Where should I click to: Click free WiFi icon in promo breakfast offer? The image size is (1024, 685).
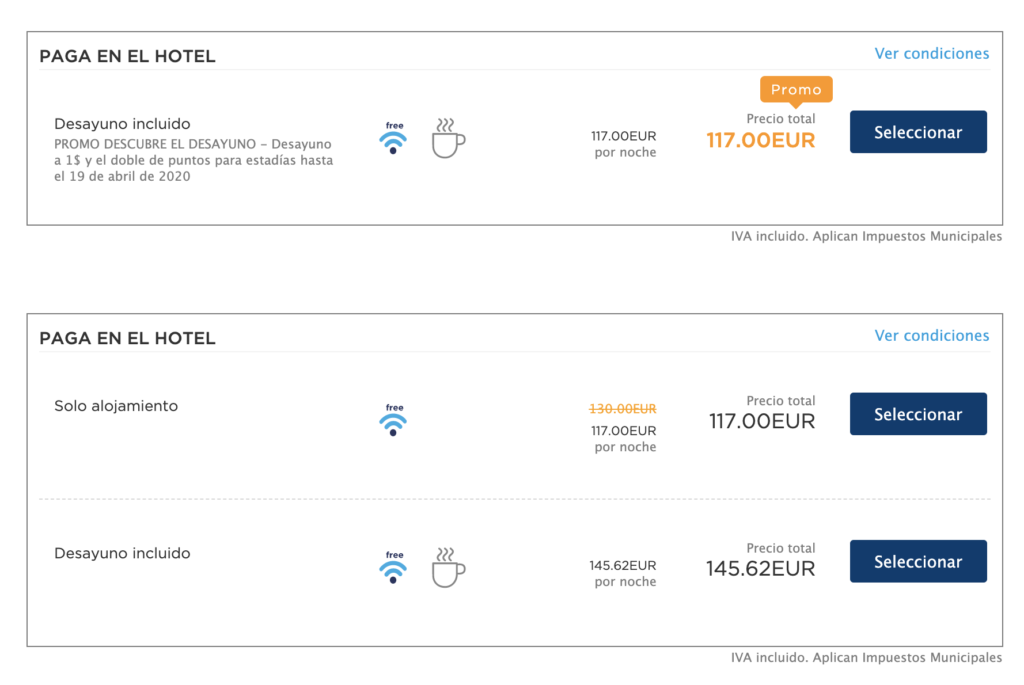click(x=393, y=138)
